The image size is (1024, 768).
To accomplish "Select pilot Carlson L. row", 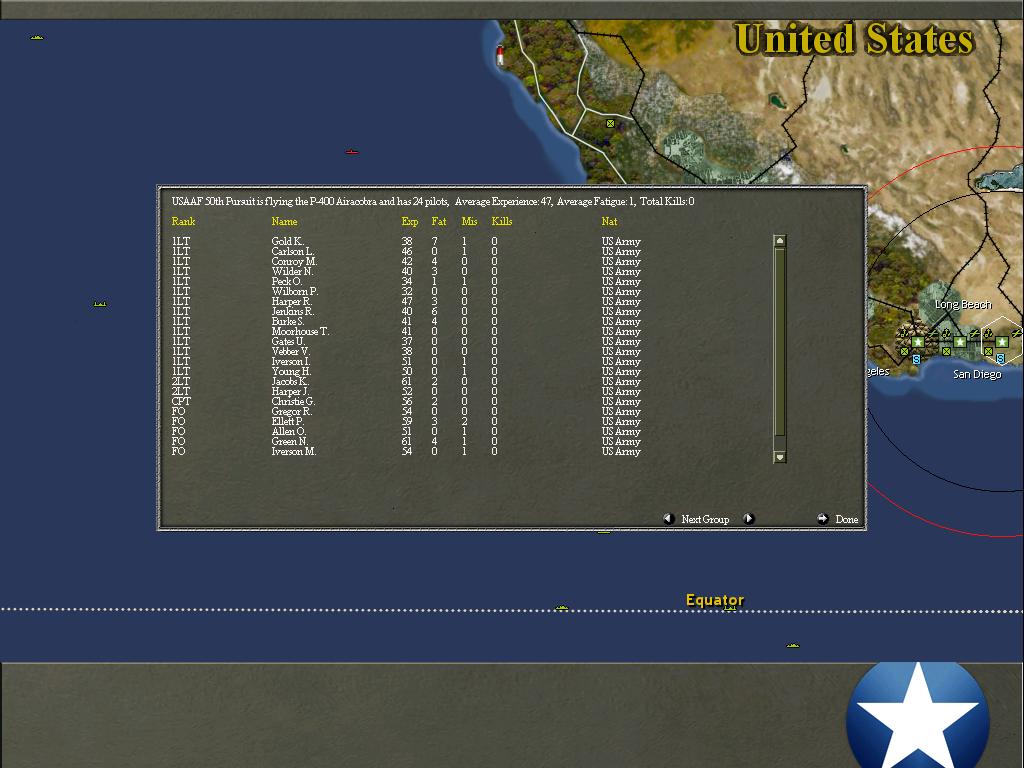I will [x=406, y=251].
